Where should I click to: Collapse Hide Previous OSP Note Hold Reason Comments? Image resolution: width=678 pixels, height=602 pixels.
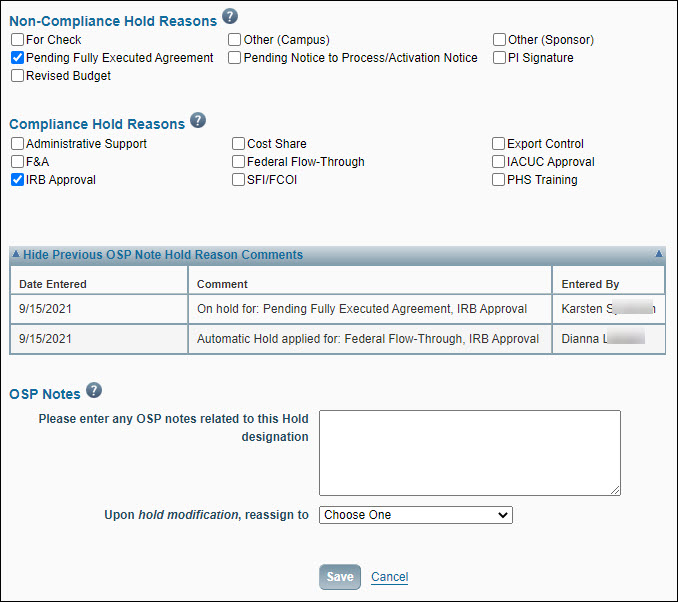point(162,255)
